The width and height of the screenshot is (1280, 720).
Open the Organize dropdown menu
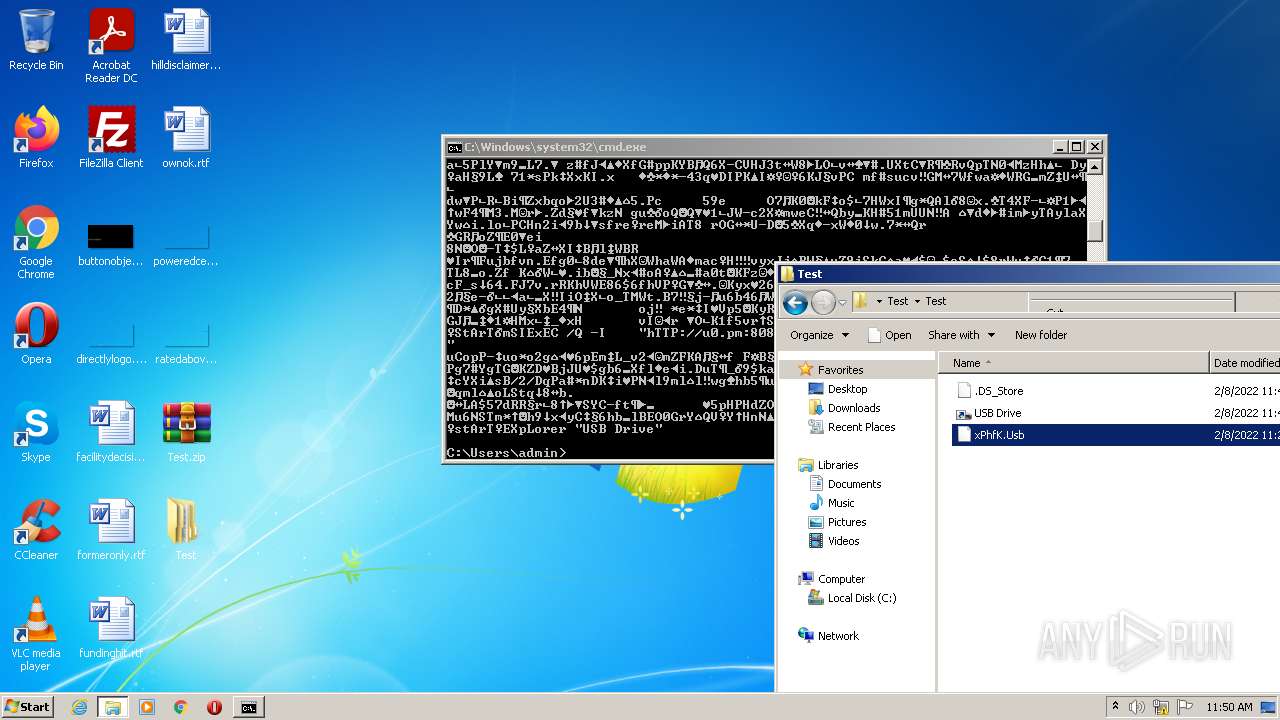coord(819,335)
